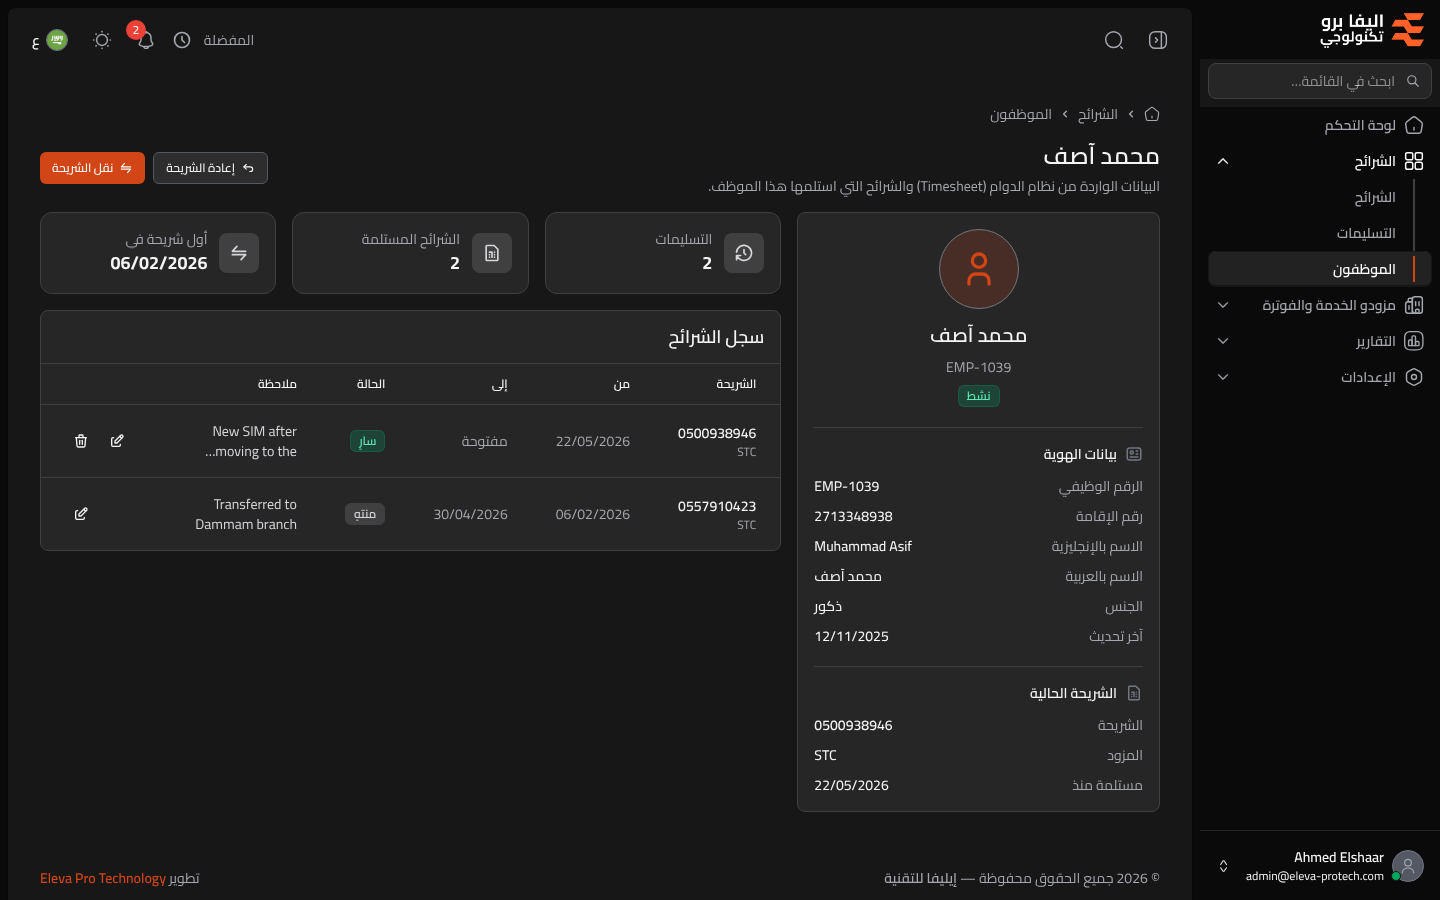Open لوحة التحكم dashboard menu item
Image resolution: width=1440 pixels, height=900 pixels.
1320,125
